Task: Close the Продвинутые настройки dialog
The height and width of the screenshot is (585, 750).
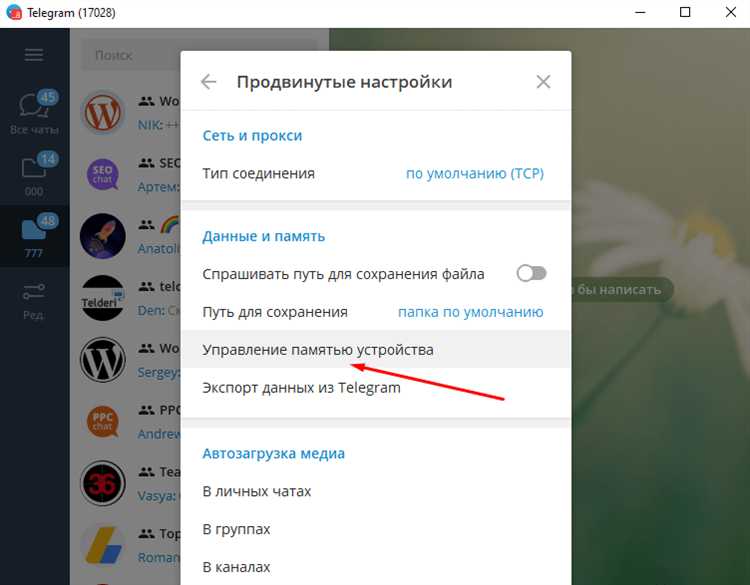Action: point(543,82)
